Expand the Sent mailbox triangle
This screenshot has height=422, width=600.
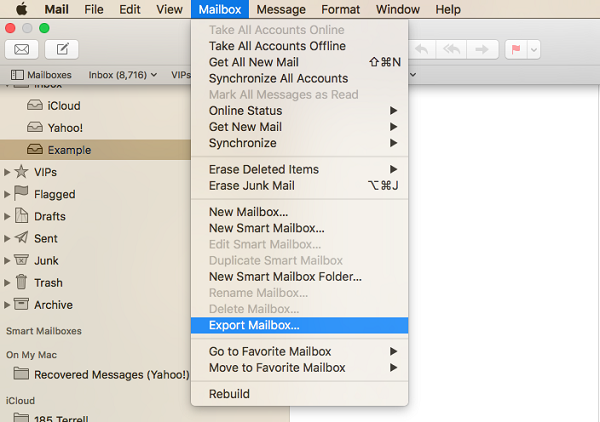point(8,239)
